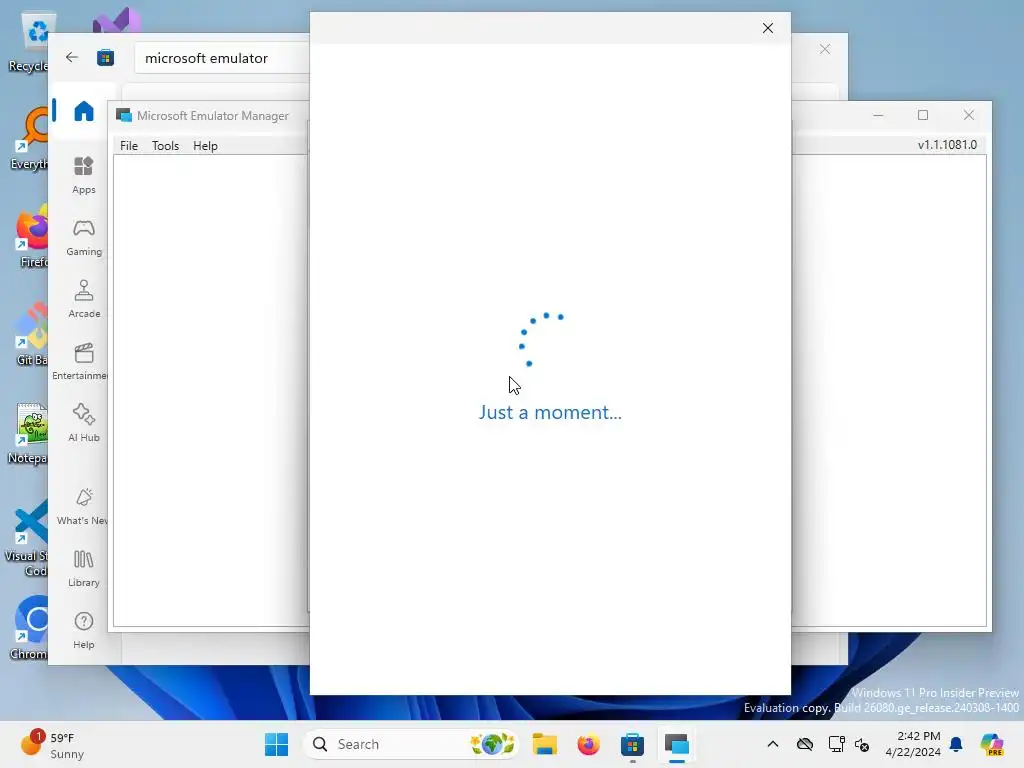Click the Emulator Manager title bar icon

pos(124,116)
